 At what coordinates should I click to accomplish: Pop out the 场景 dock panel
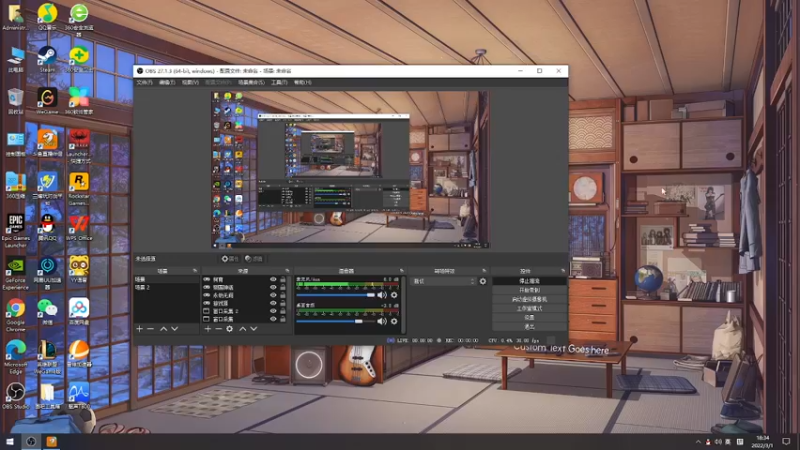[195, 271]
